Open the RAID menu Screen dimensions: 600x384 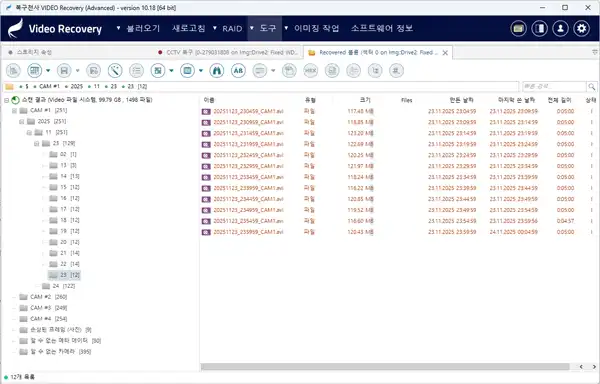coord(232,28)
